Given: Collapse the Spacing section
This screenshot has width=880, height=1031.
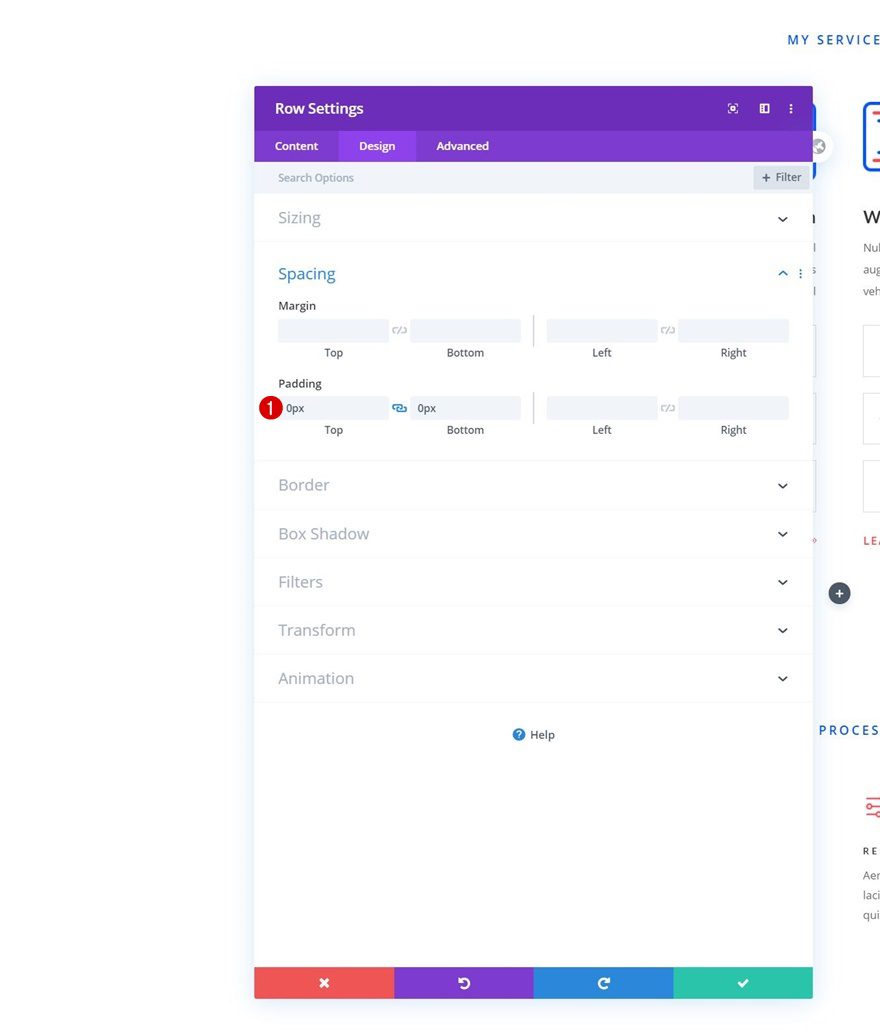Looking at the screenshot, I should pos(782,273).
